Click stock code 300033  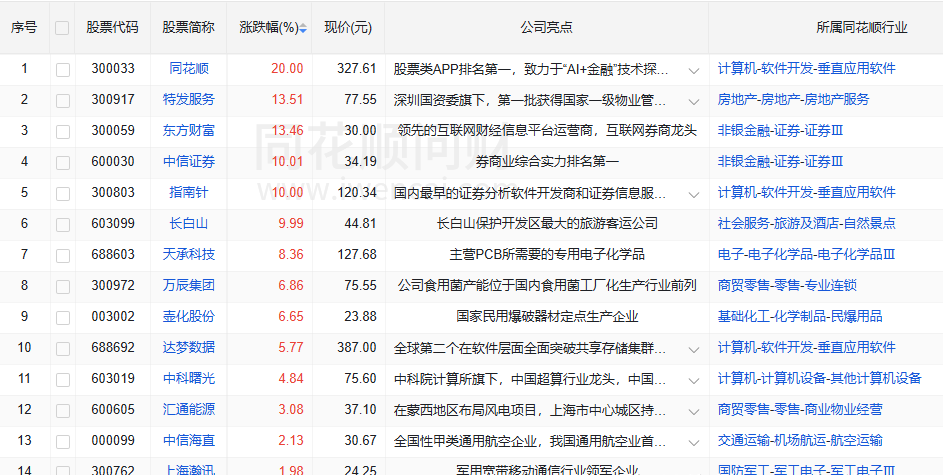113,69
